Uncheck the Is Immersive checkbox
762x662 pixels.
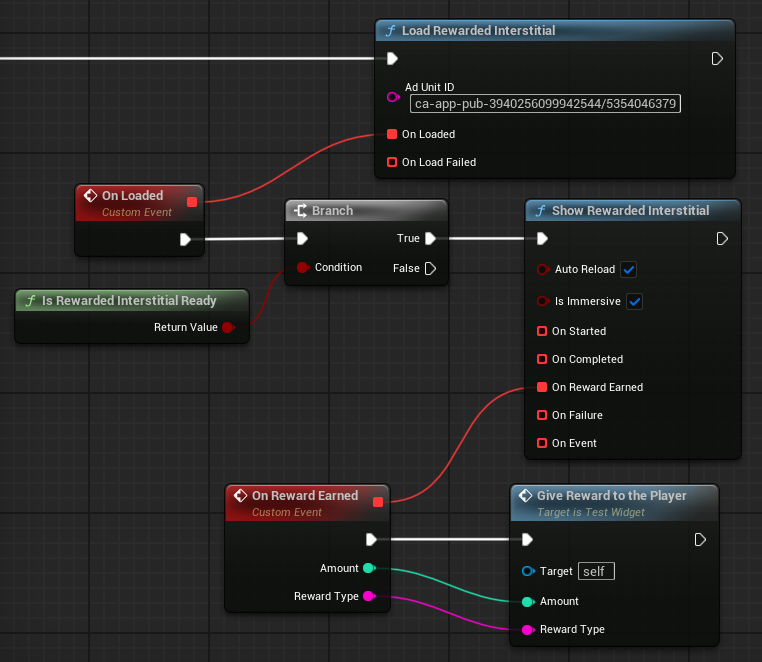[x=634, y=302]
